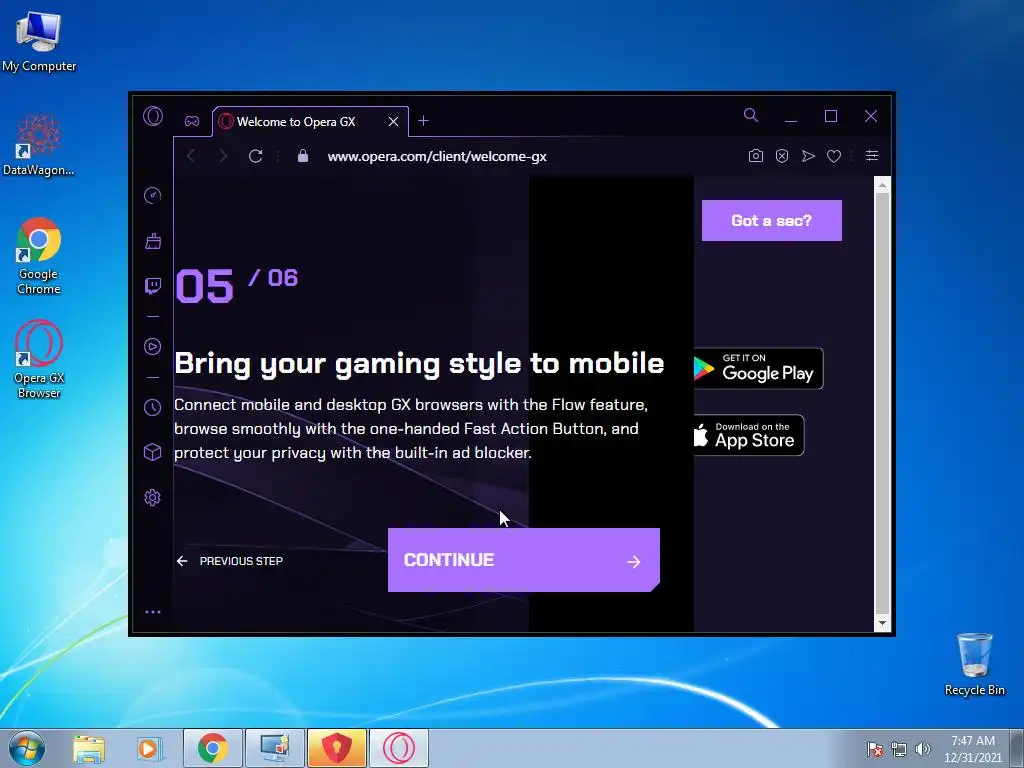Open monitor-with-colored-blocks icon in taskbar
Image resolution: width=1024 pixels, height=768 pixels.
[274, 748]
